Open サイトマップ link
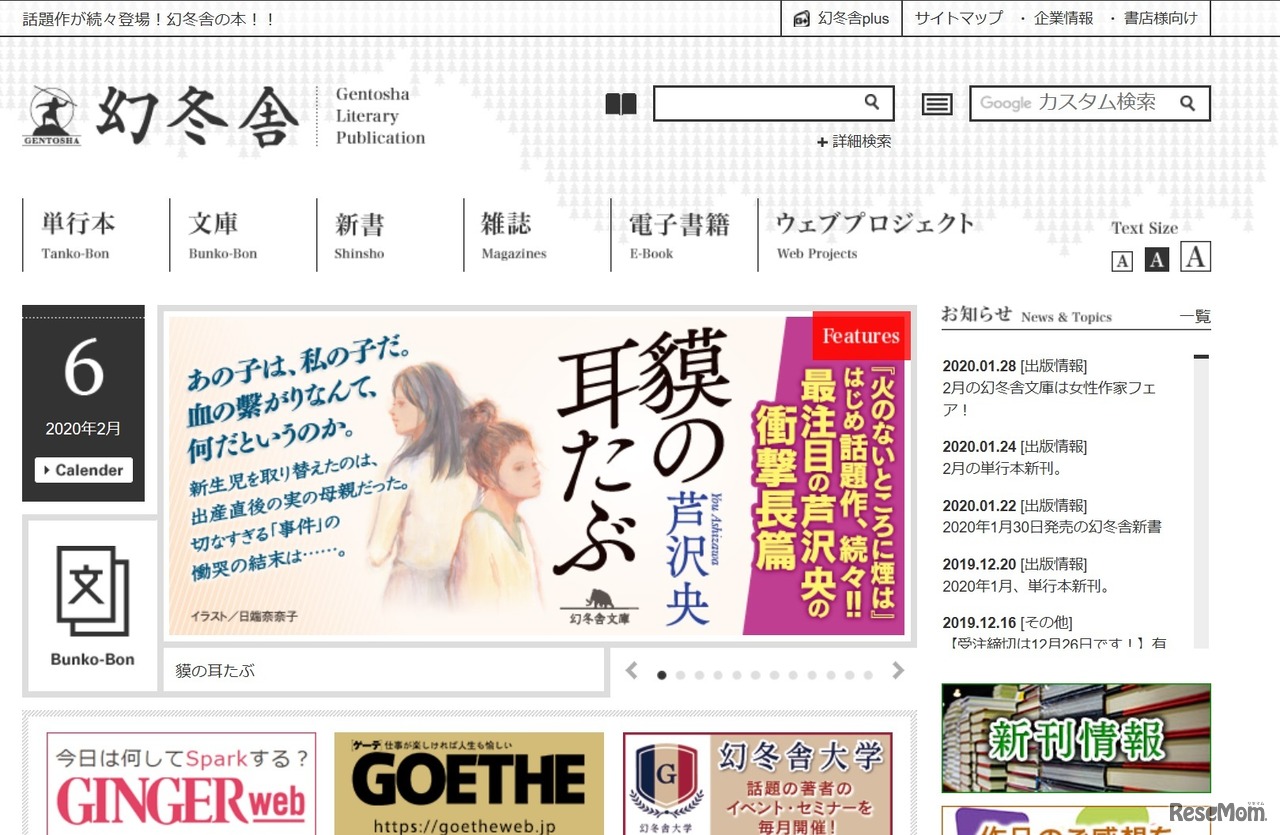 (x=958, y=18)
